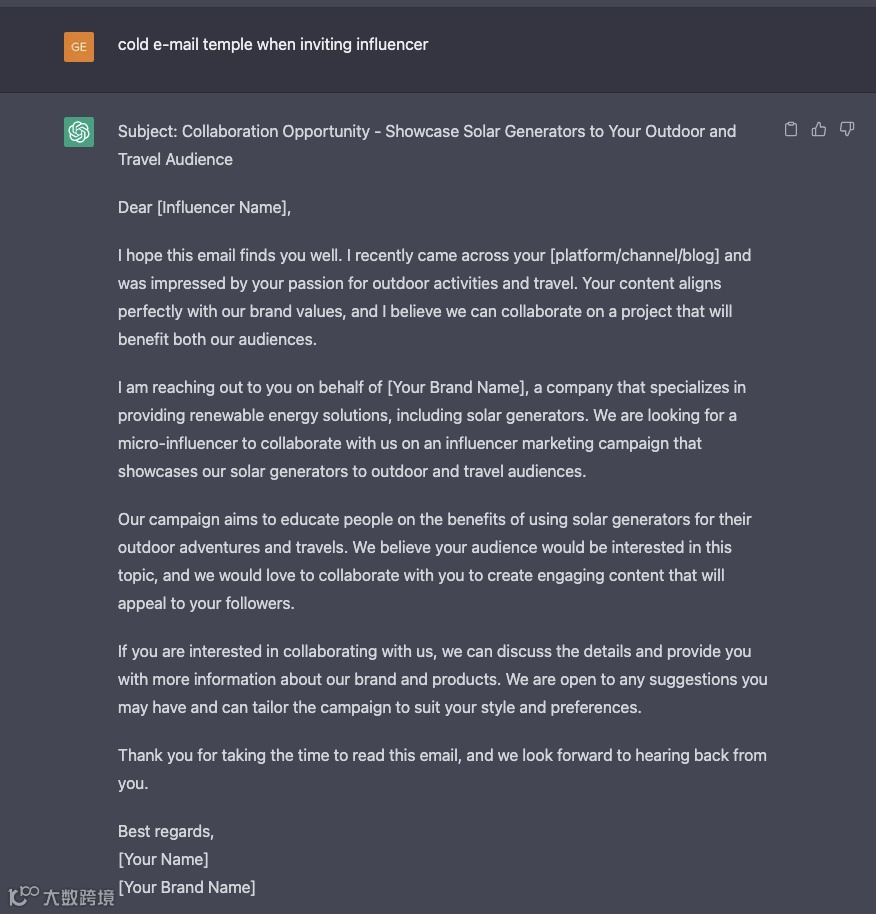Click [Your Brand Name] in the second paragraph
Screen dimensions: 876x914
point(457,387)
